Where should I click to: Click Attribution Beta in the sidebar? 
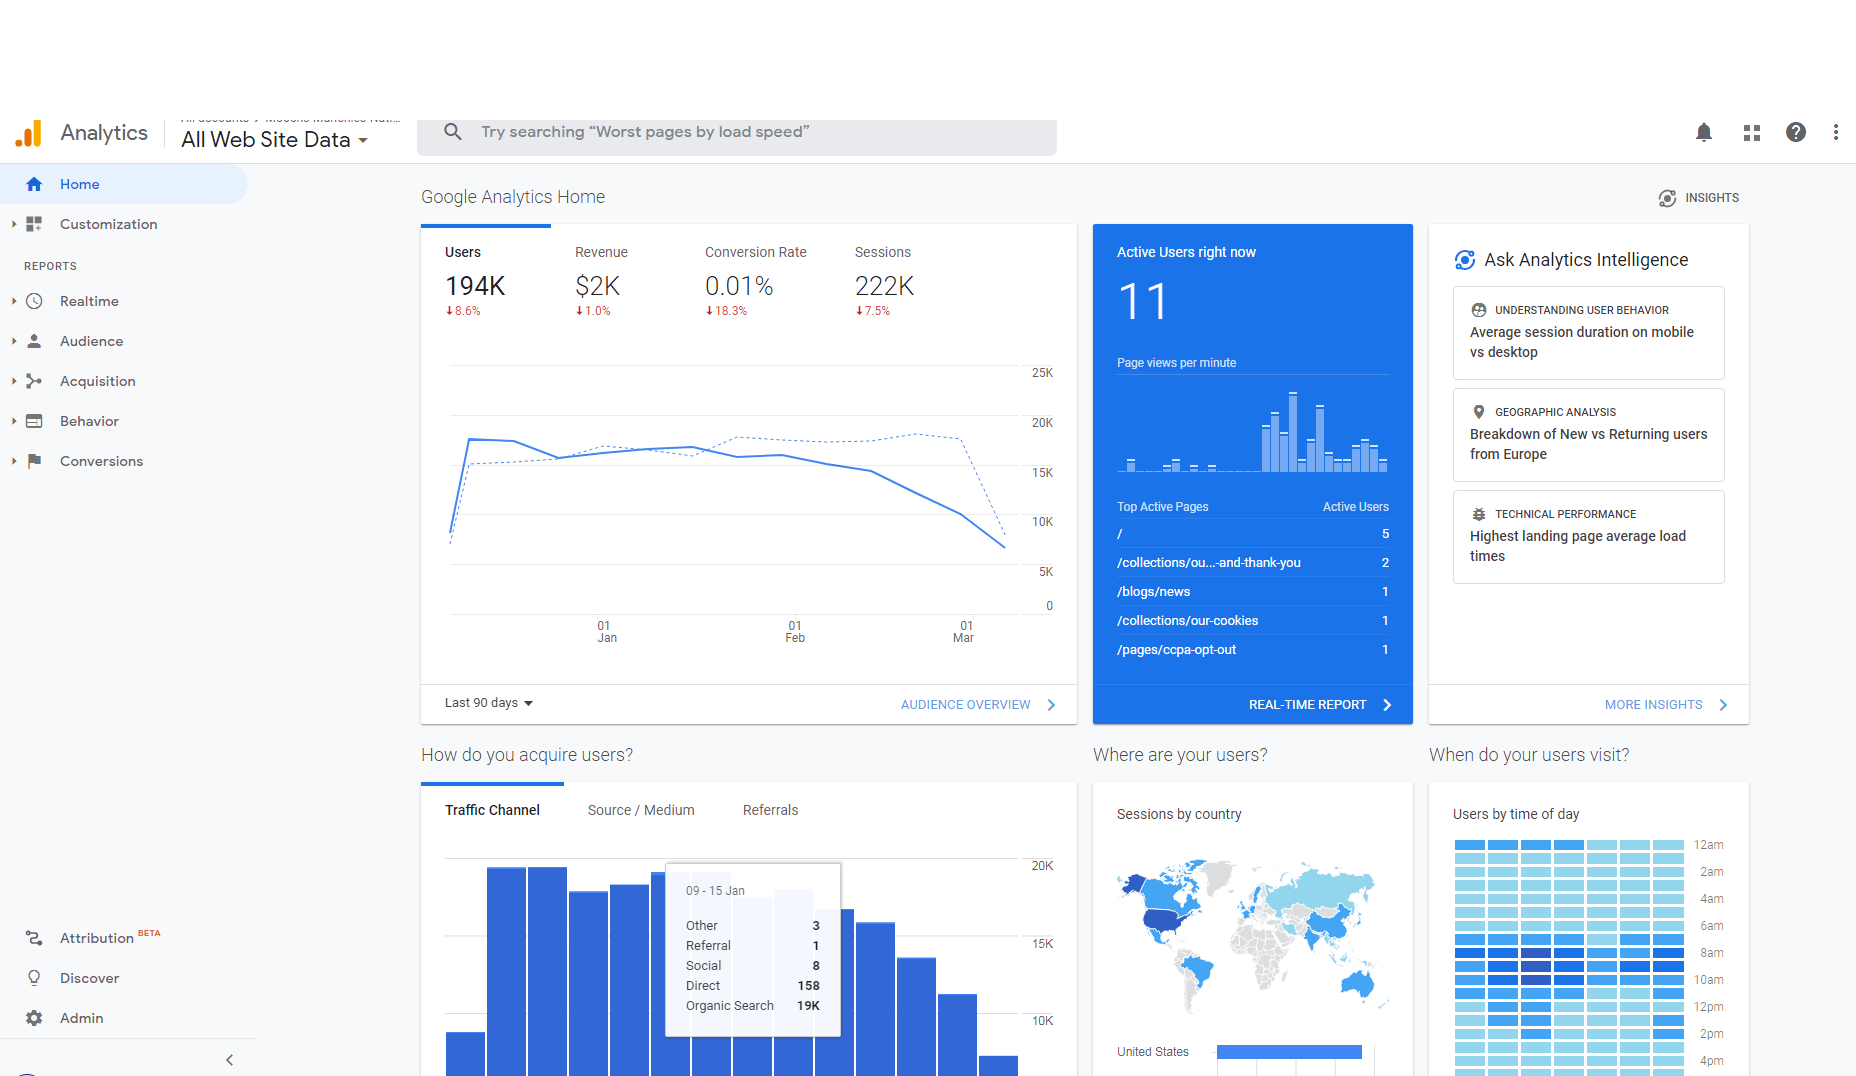coord(109,938)
